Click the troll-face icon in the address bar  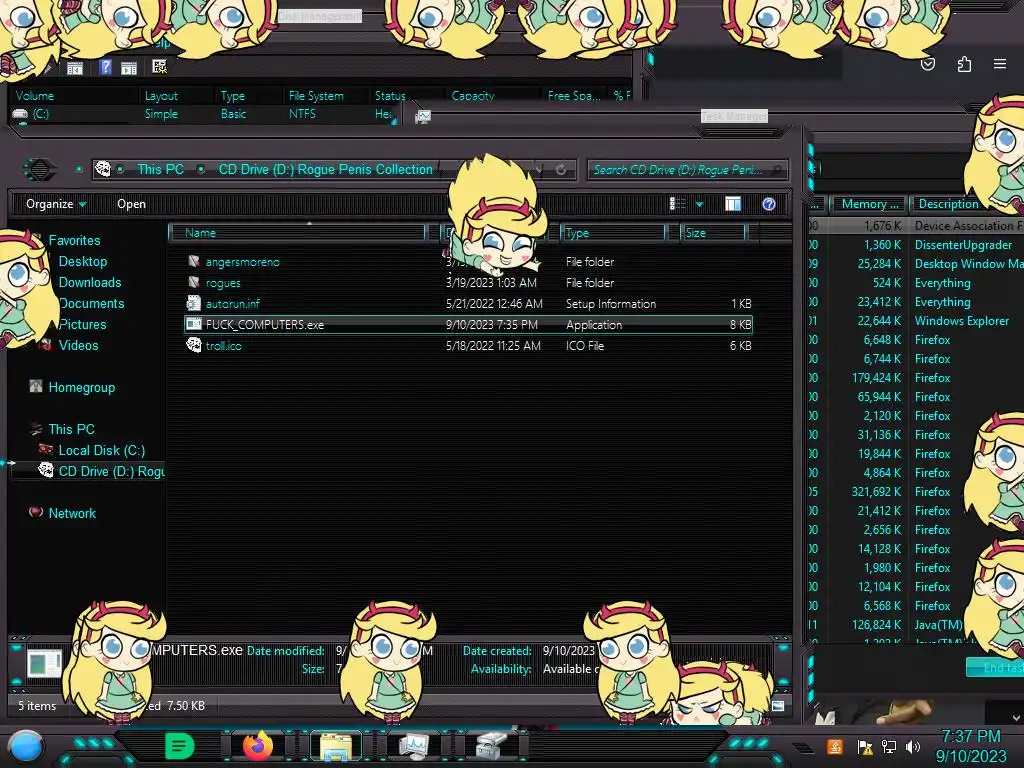(x=103, y=169)
